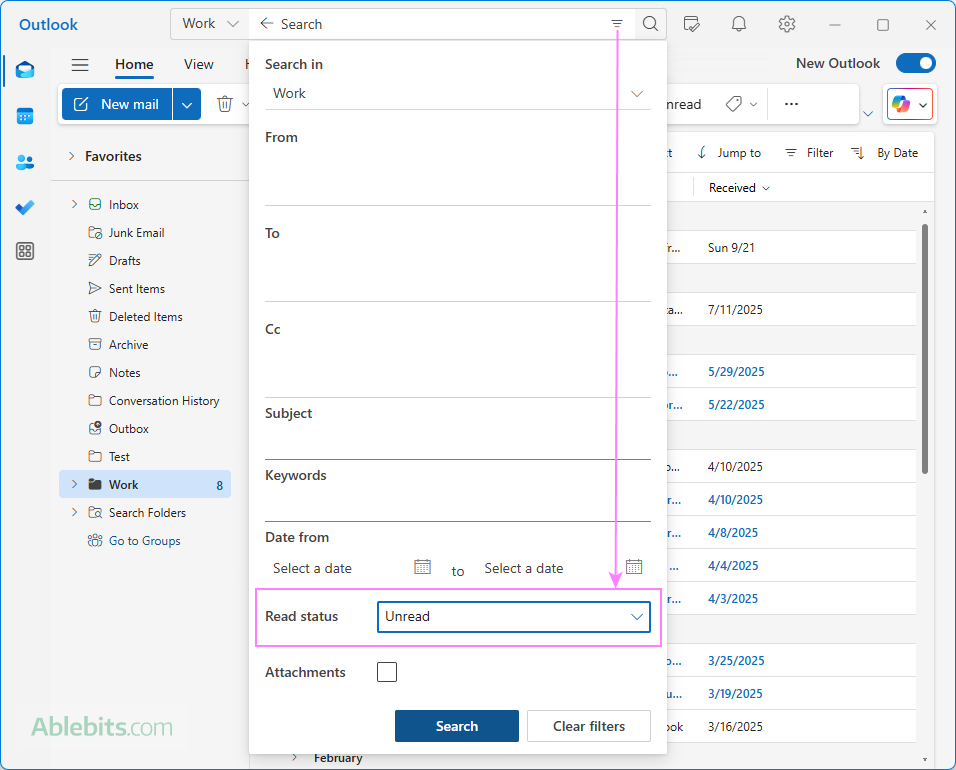Check the Attachments checkbox
Viewport: 956px width, 770px height.
click(387, 672)
